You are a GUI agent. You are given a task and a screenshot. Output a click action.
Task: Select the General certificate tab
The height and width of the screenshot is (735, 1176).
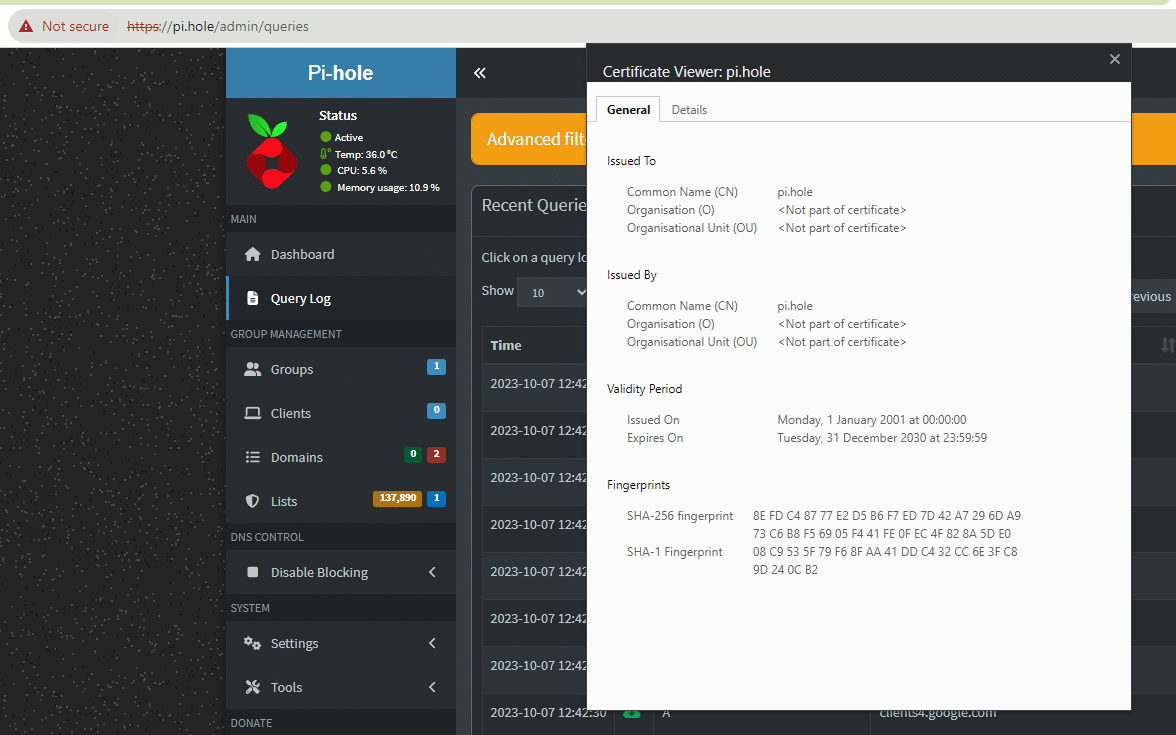(628, 110)
